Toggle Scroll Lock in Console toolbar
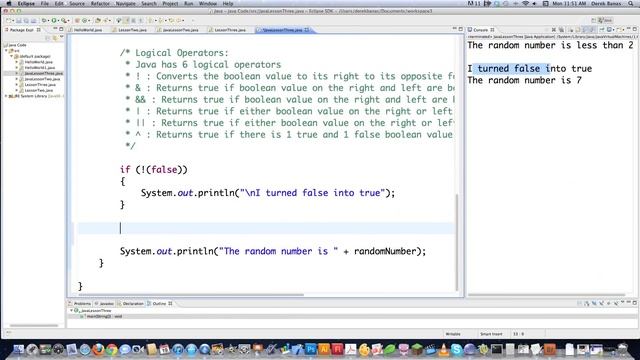 coord(578,30)
